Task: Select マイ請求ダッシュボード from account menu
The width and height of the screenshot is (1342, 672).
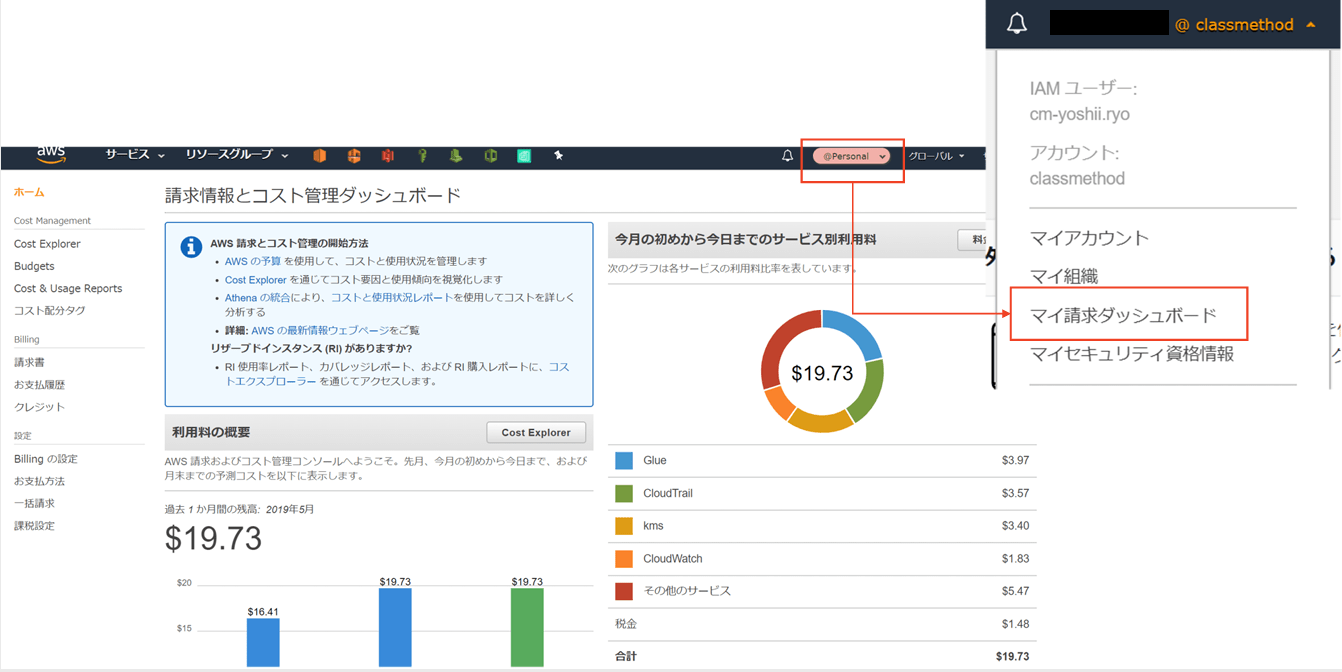Action: click(x=1123, y=315)
